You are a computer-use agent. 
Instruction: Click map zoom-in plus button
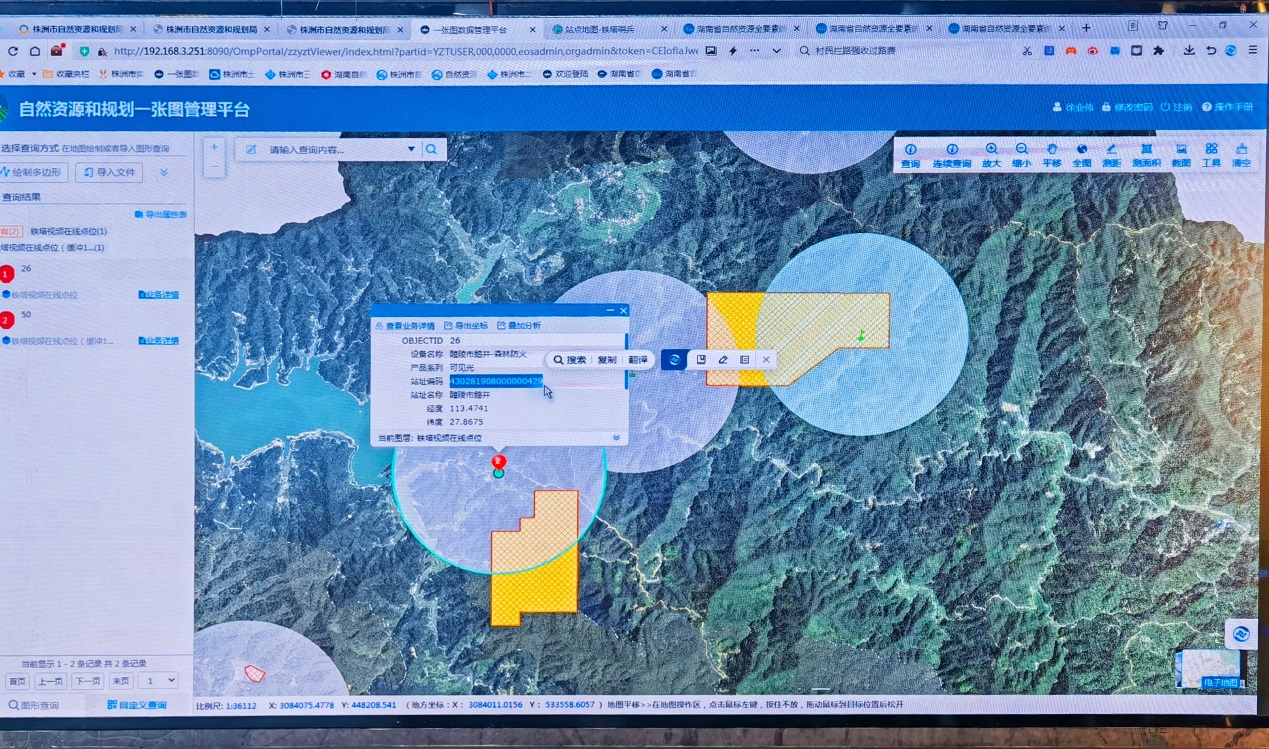214,148
